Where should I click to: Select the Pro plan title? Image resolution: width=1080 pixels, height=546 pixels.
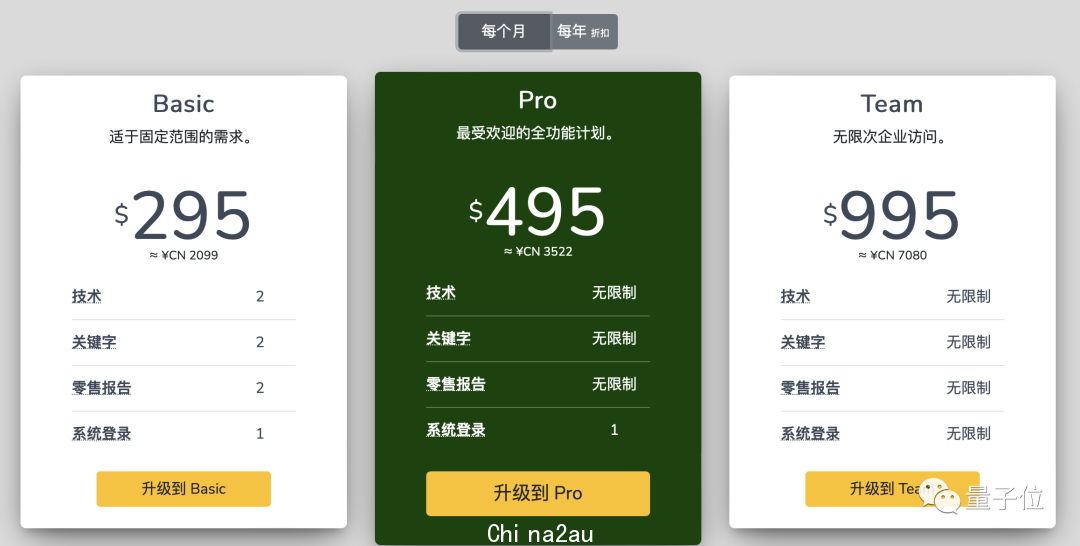[x=537, y=101]
